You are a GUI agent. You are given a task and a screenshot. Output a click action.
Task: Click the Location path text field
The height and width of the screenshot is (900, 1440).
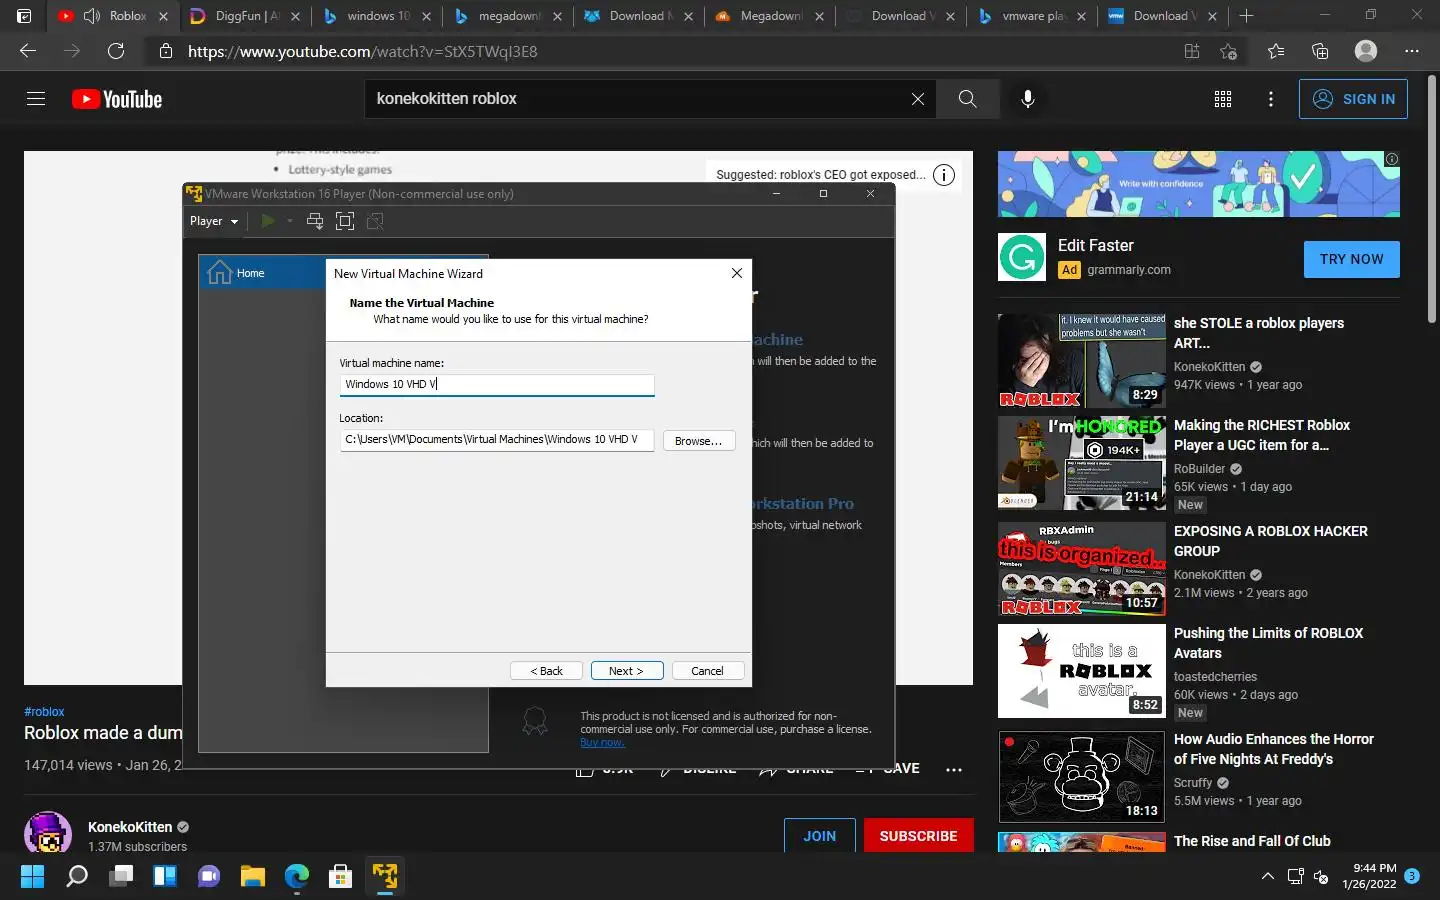coord(497,439)
